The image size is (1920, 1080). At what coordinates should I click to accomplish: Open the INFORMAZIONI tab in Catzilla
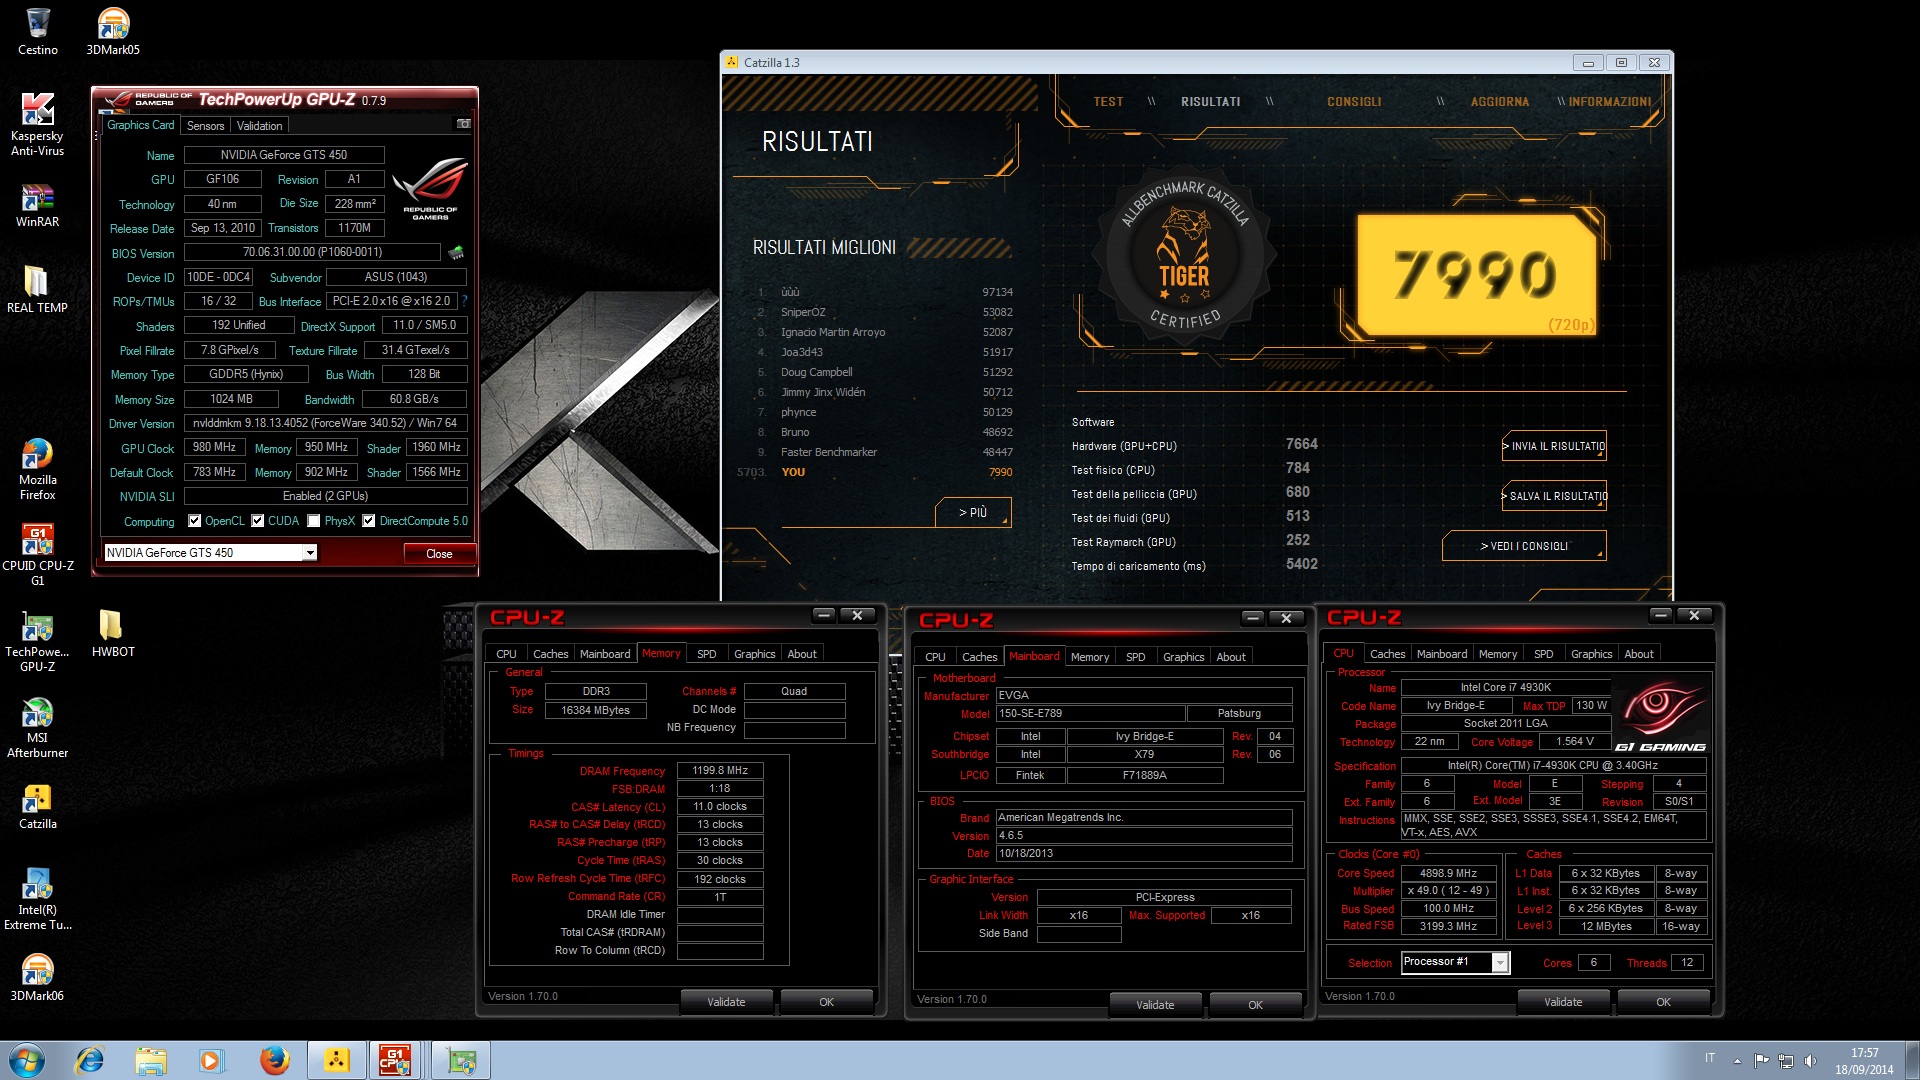[1609, 102]
